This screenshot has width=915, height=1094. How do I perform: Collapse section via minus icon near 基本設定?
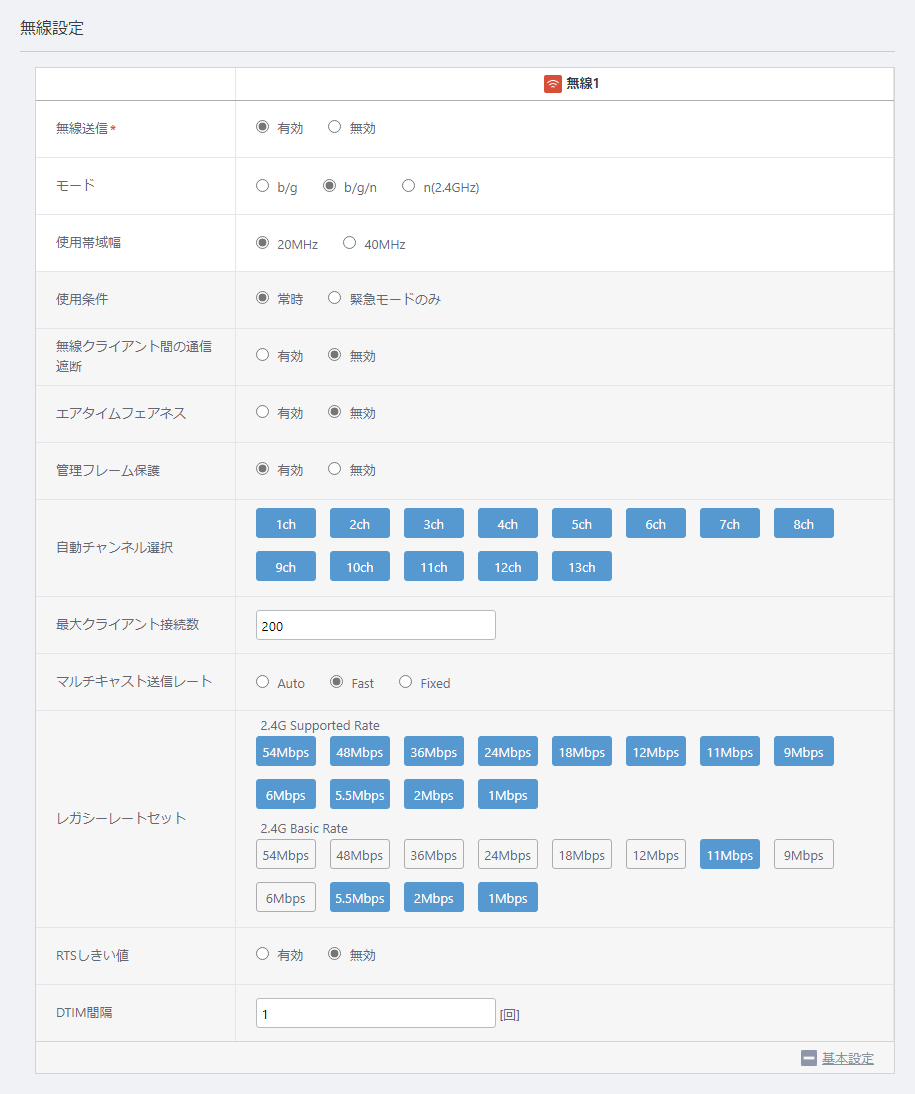pyautogui.click(x=809, y=1058)
